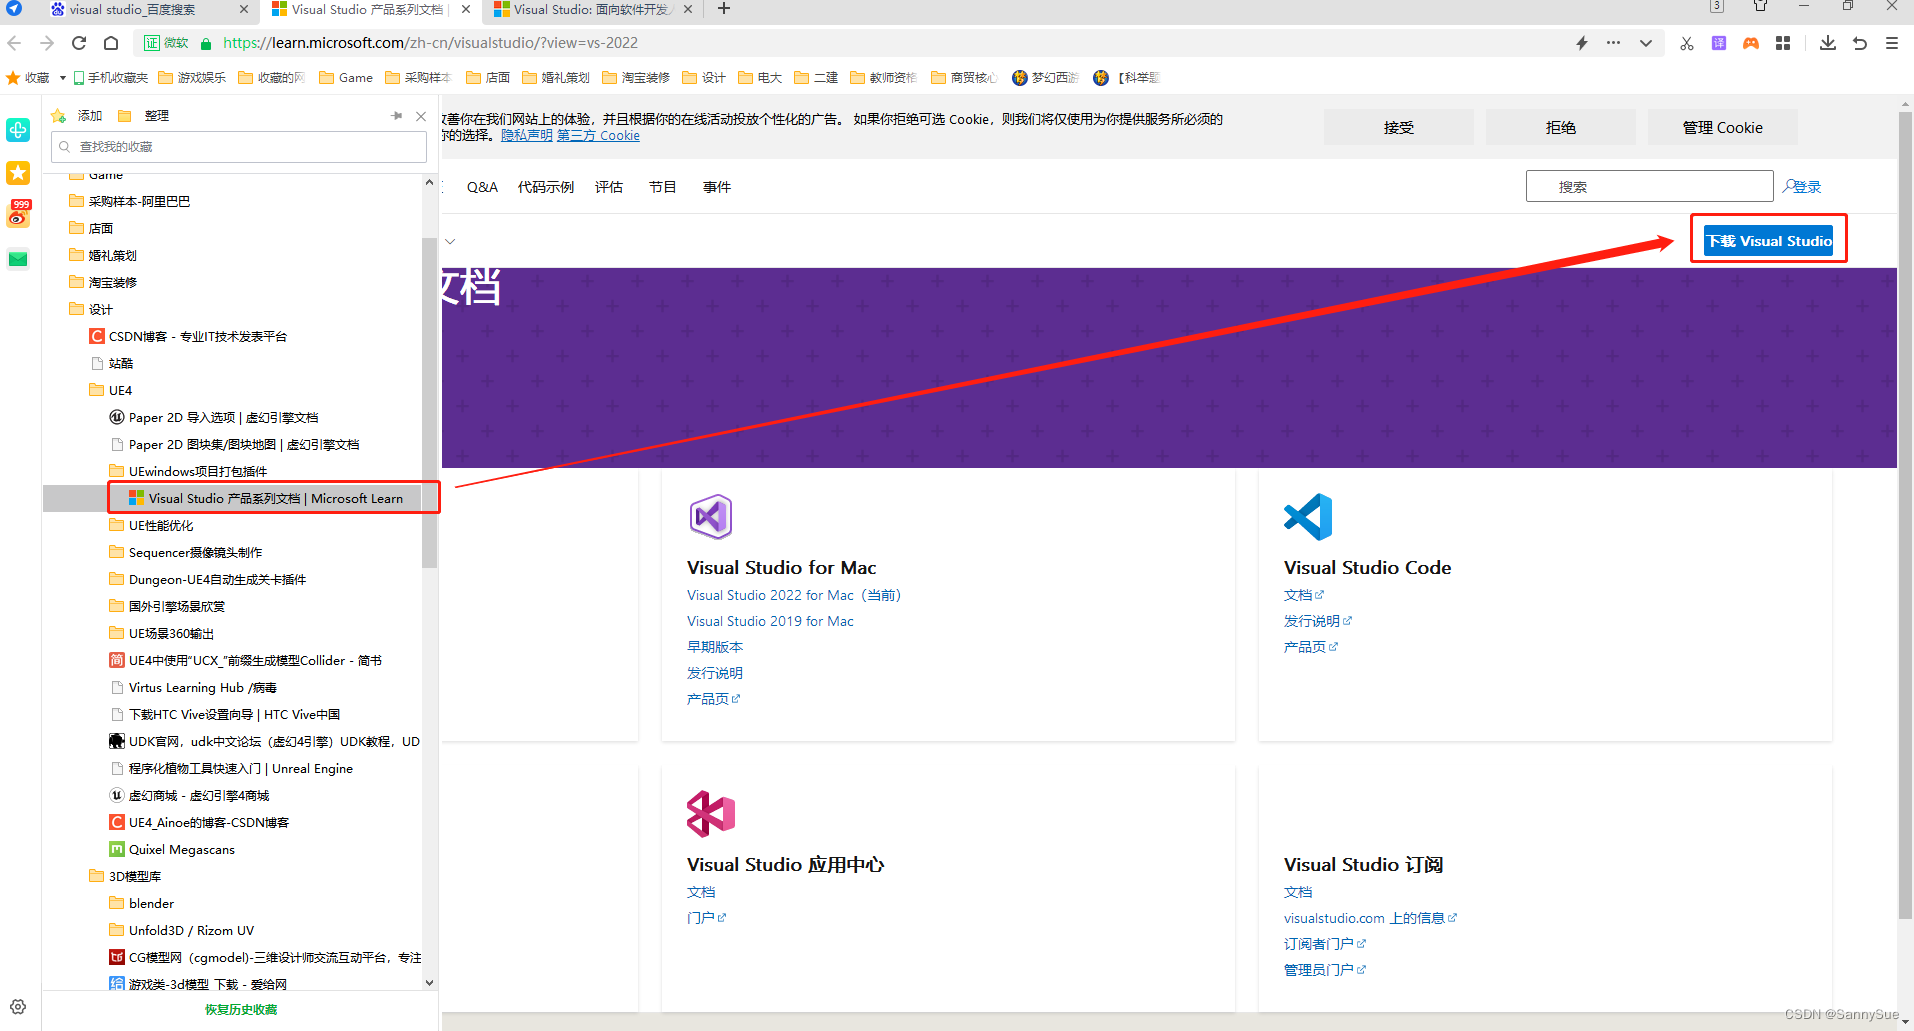Accept cookies with 接受 button

pyautogui.click(x=1399, y=128)
